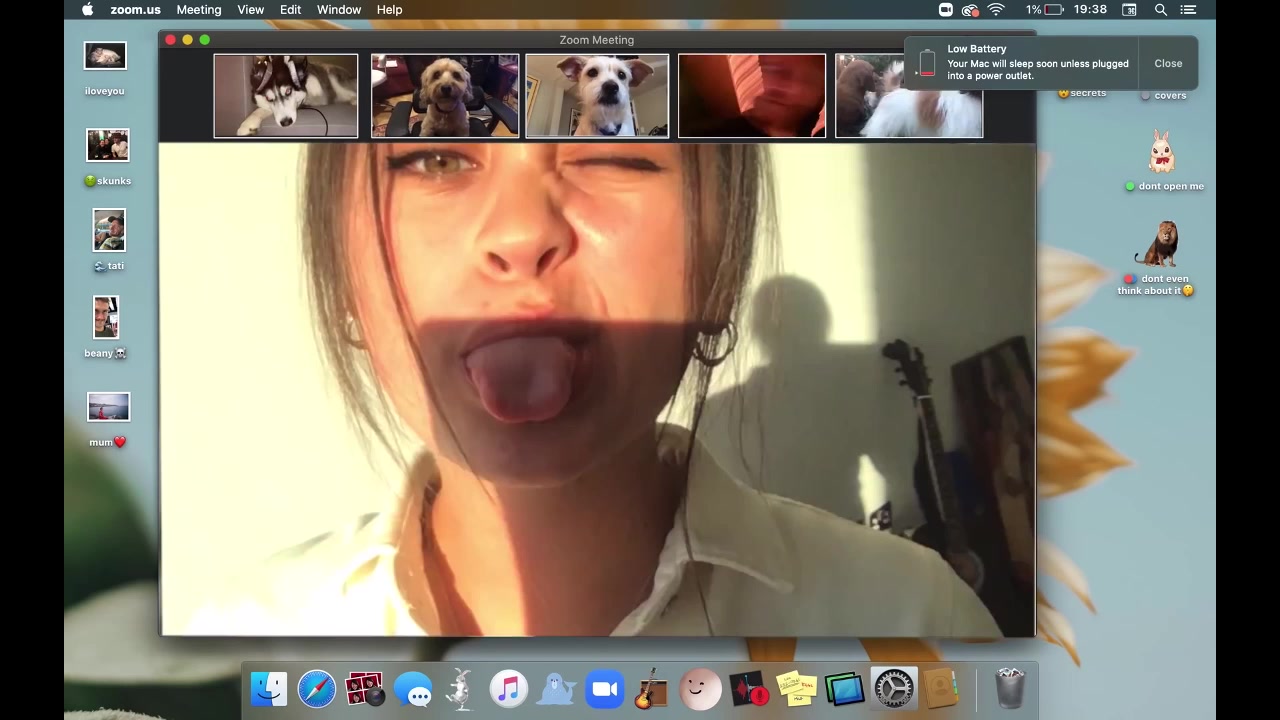
Task: Select the curly brown dog participant thumbnail
Action: pos(445,95)
